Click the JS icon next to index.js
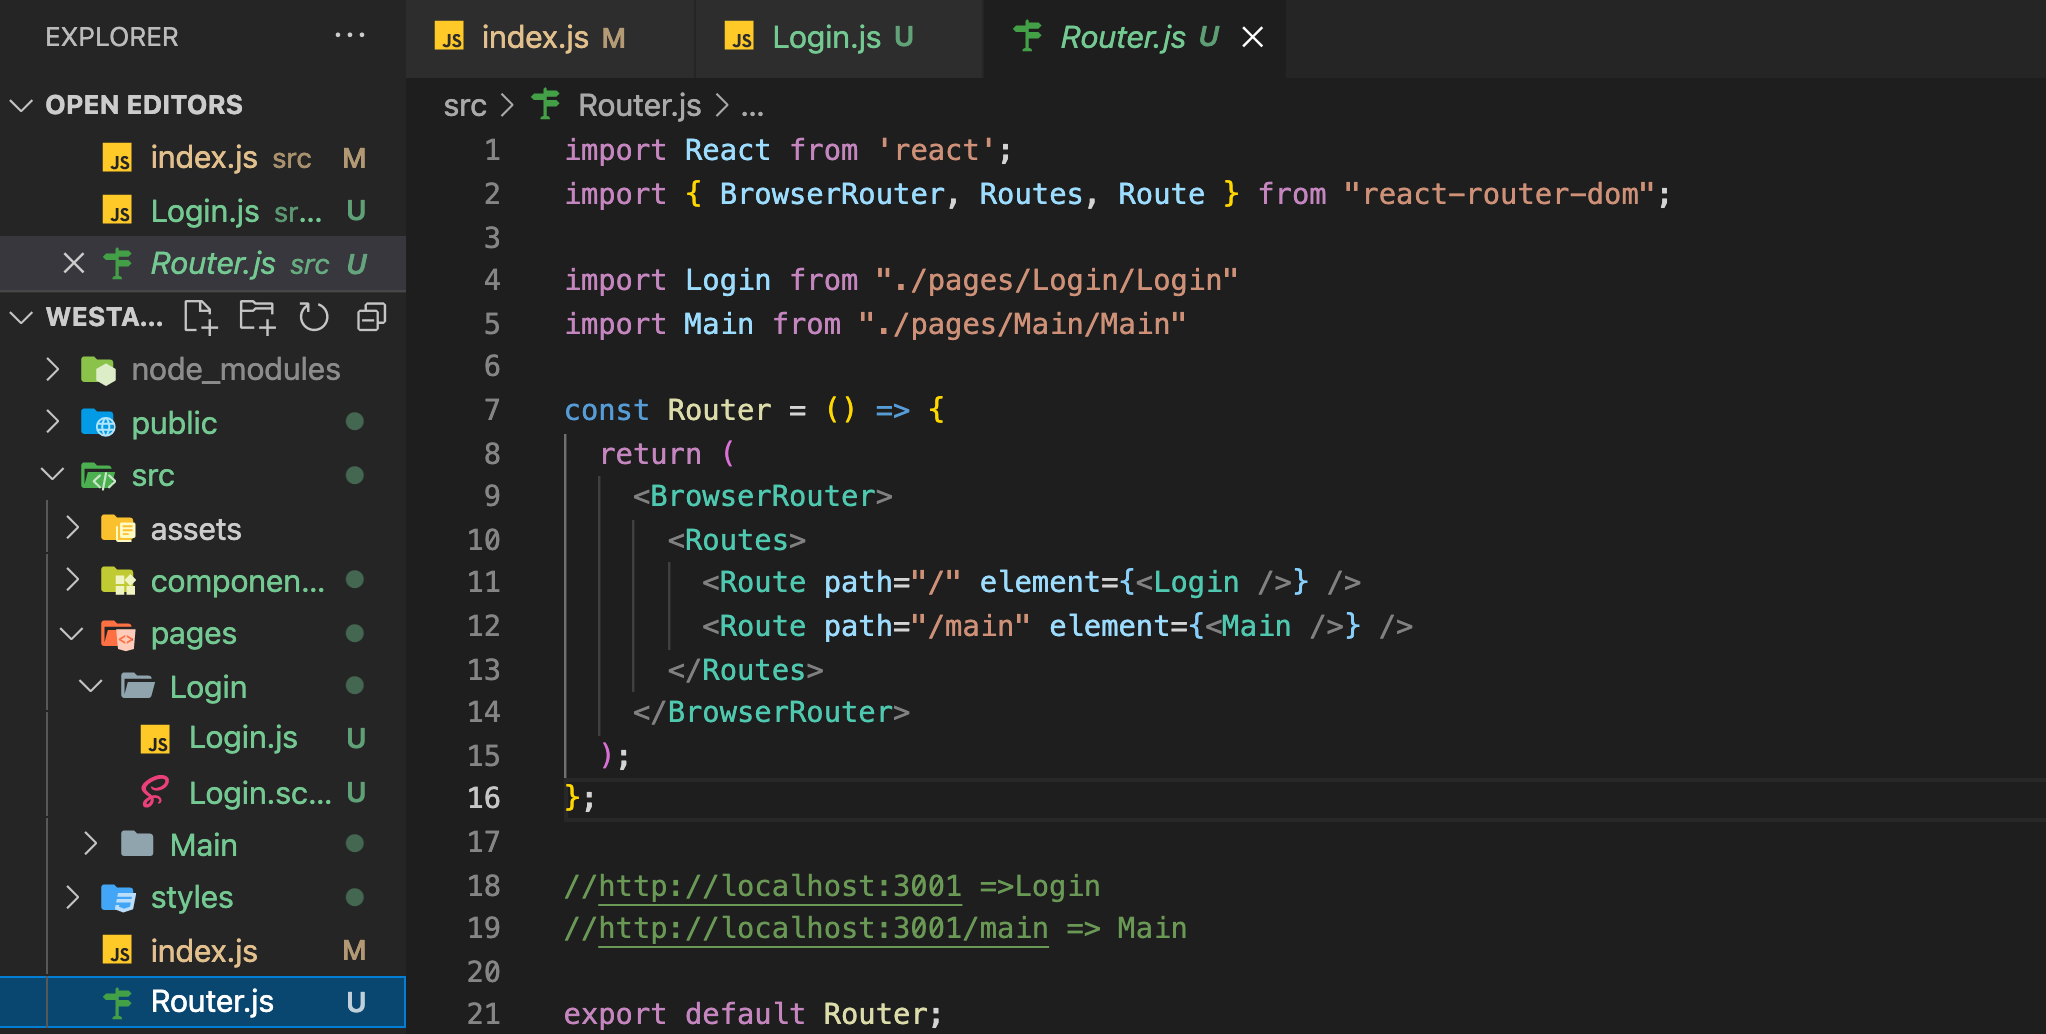The height and width of the screenshot is (1034, 2046). coord(118,157)
